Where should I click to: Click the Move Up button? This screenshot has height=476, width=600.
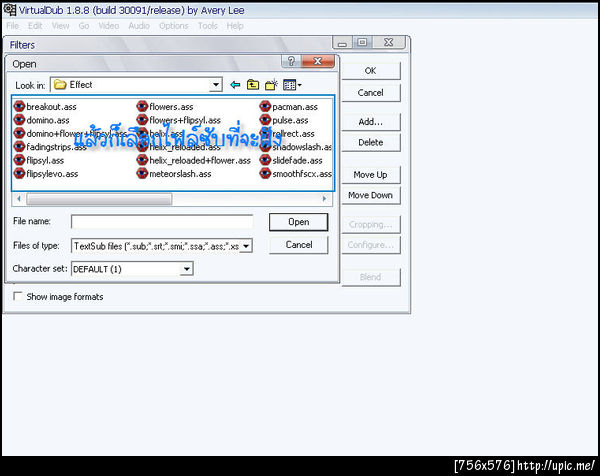370,175
